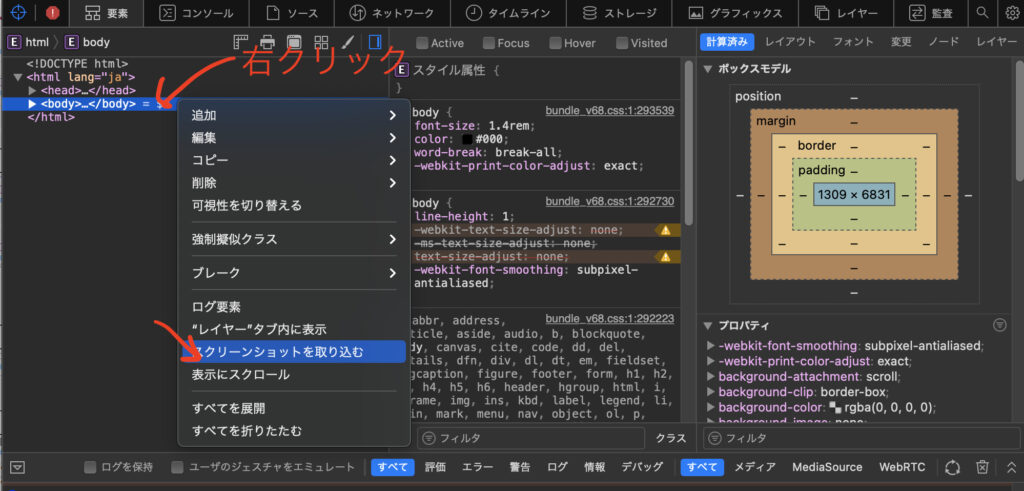
Task: Open the レイアウト sidebar tab
Action: coord(790,42)
